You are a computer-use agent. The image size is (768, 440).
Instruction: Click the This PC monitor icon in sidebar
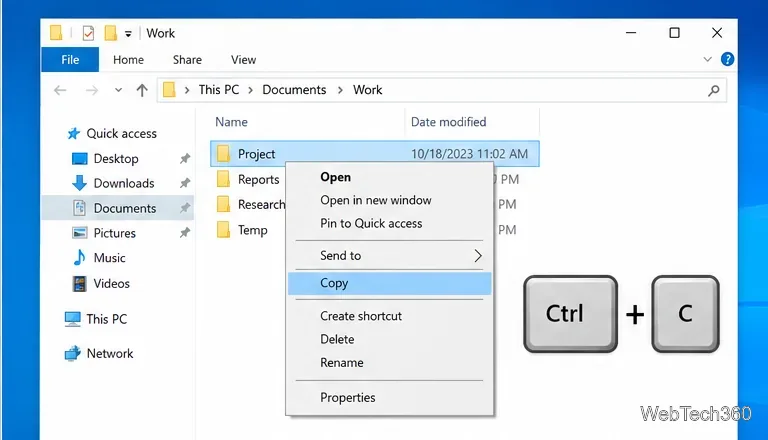tap(72, 319)
